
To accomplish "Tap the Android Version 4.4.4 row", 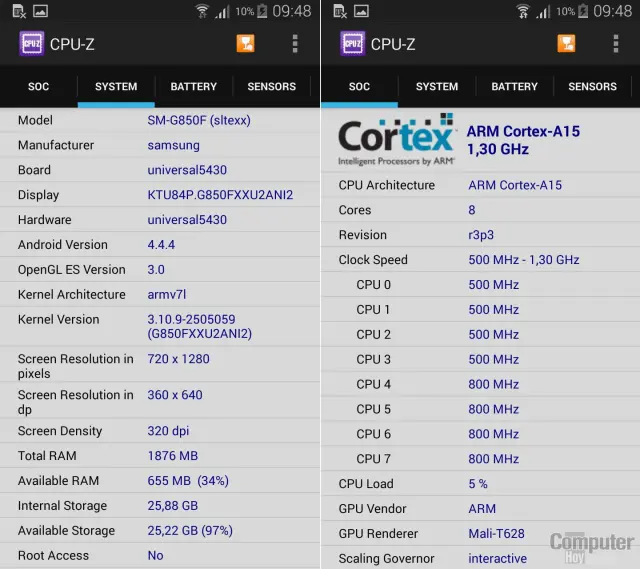I will tap(160, 245).
